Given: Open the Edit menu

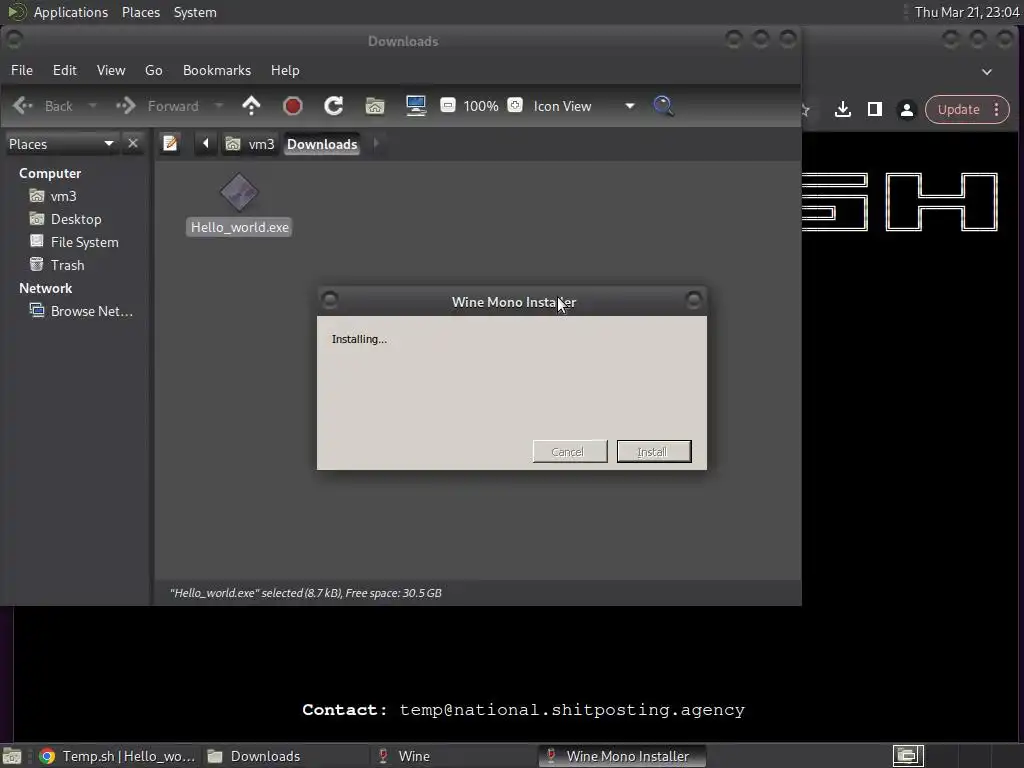Looking at the screenshot, I should [x=65, y=70].
